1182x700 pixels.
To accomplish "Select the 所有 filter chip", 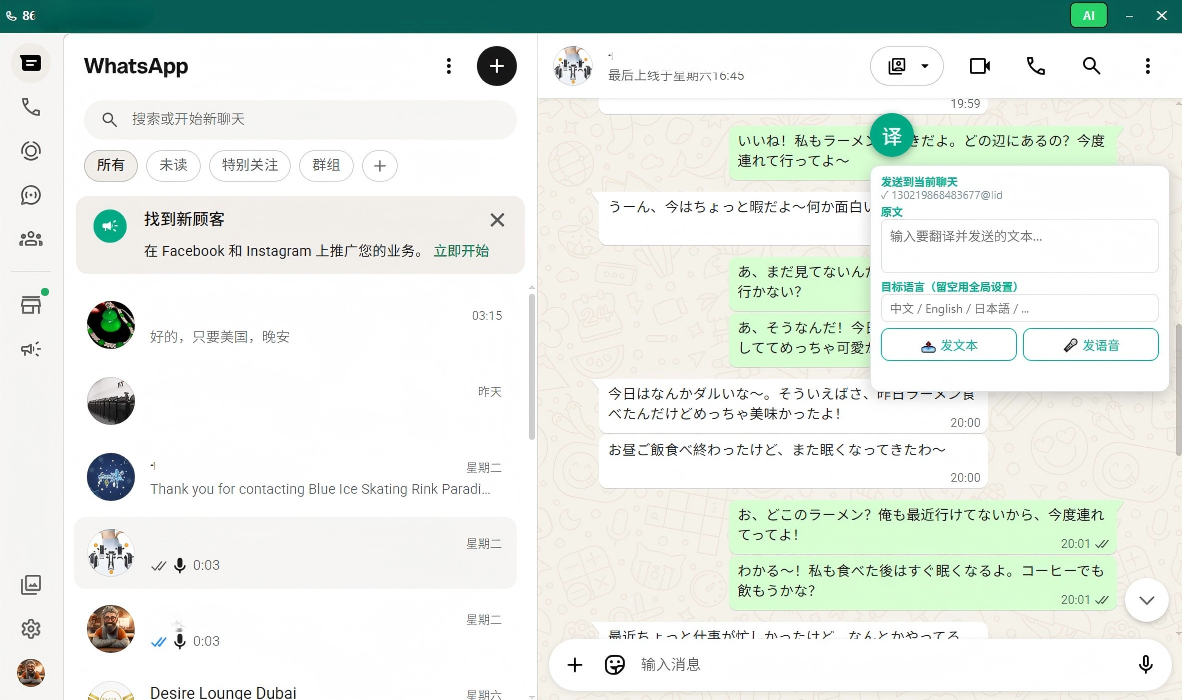I will [111, 166].
